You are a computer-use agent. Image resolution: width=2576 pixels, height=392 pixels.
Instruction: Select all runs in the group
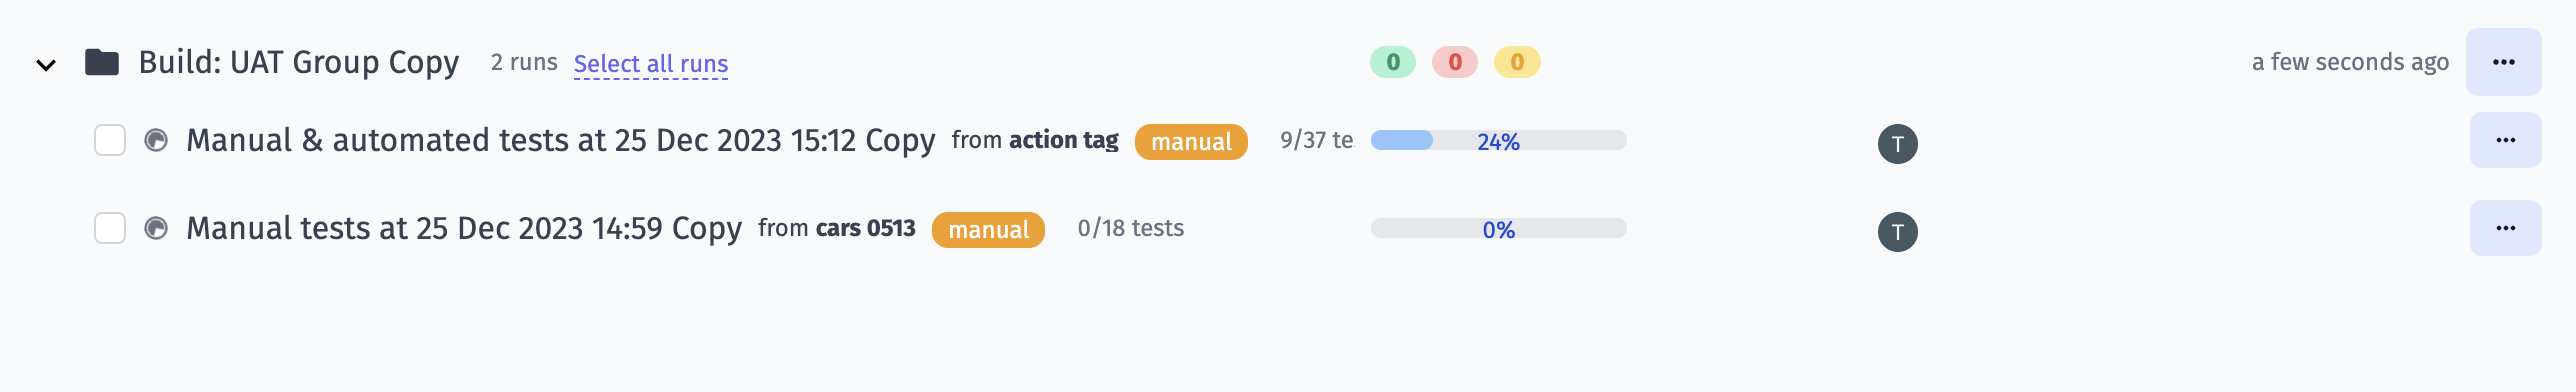(651, 64)
